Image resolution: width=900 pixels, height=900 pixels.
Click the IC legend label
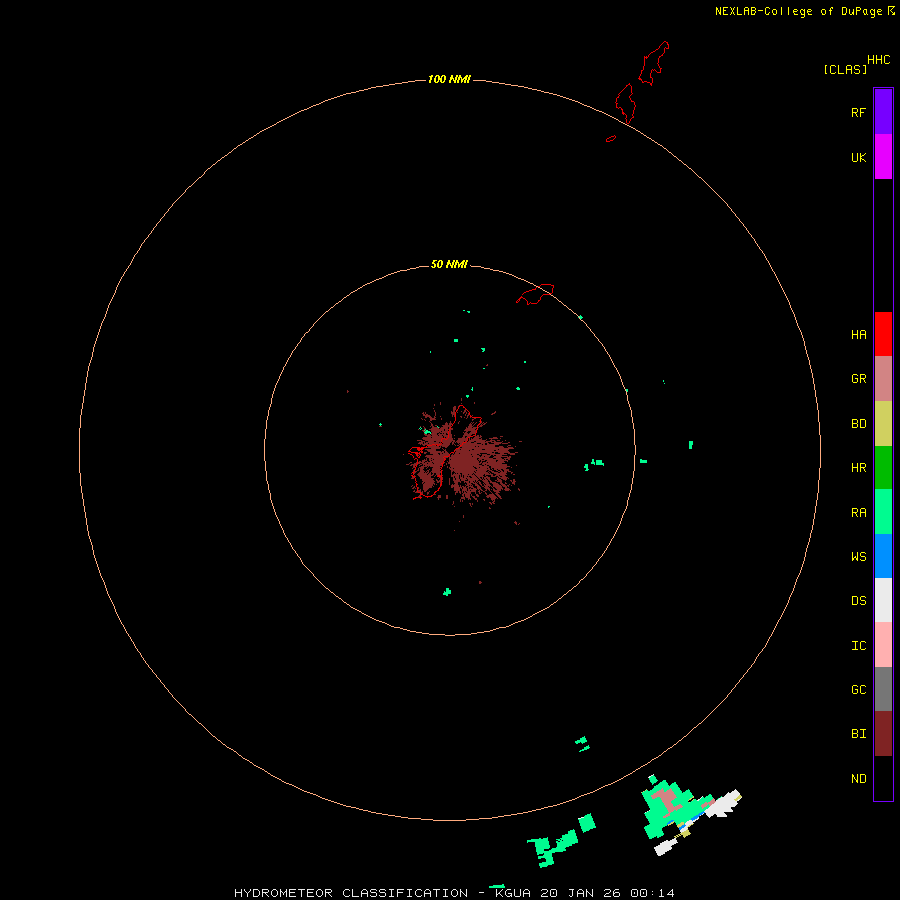859,646
